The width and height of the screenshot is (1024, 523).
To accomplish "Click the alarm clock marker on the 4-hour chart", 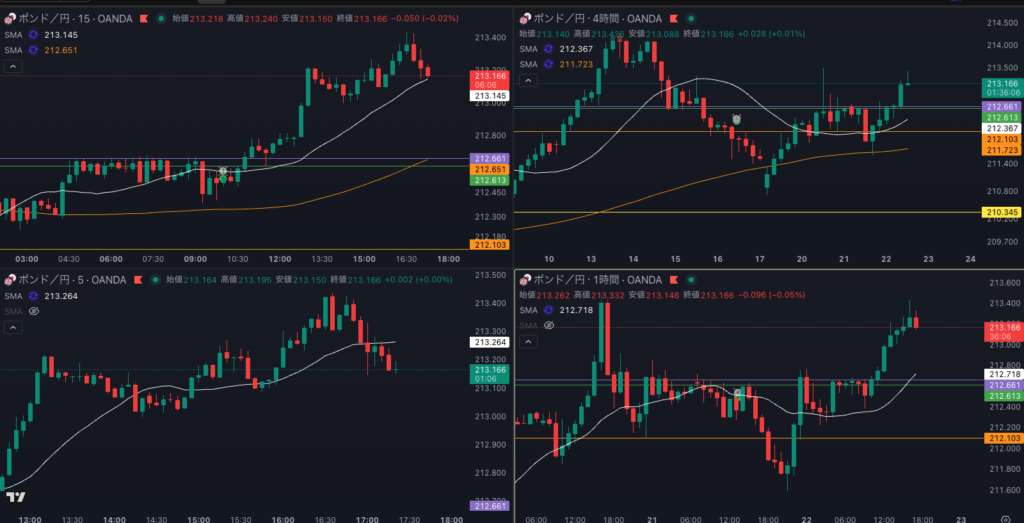I will coord(737,118).
